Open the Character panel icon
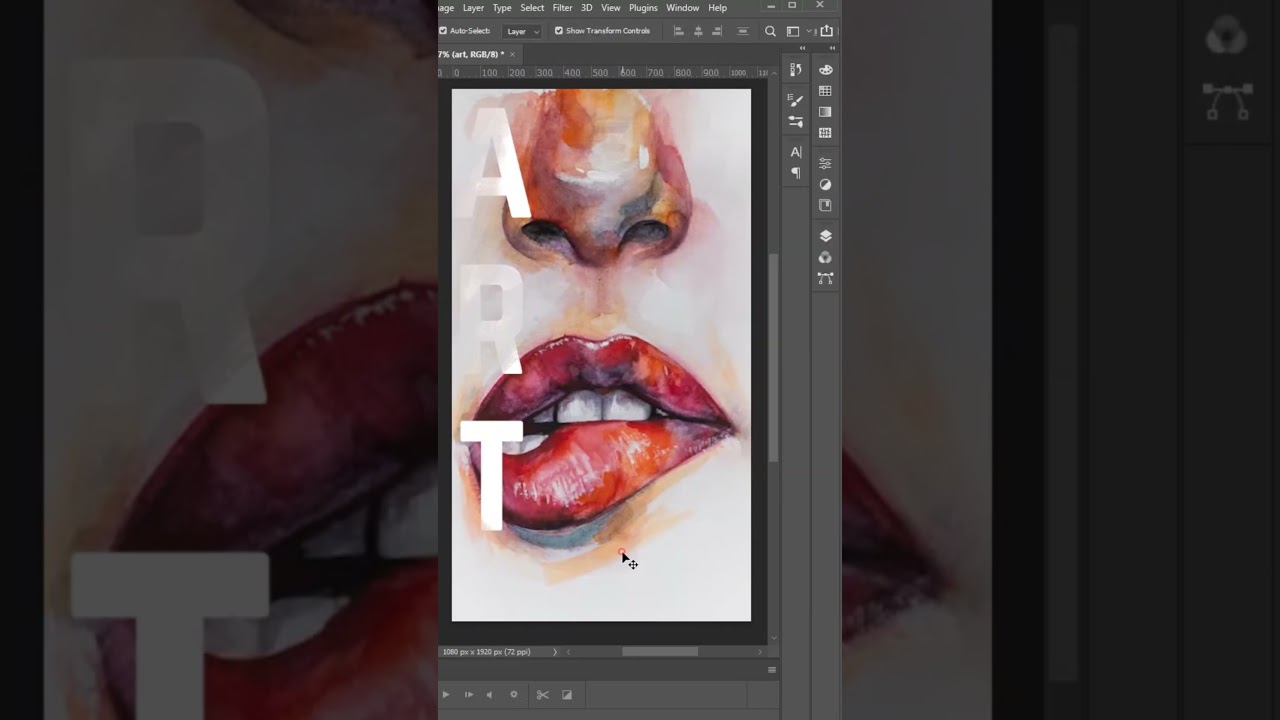 point(796,152)
